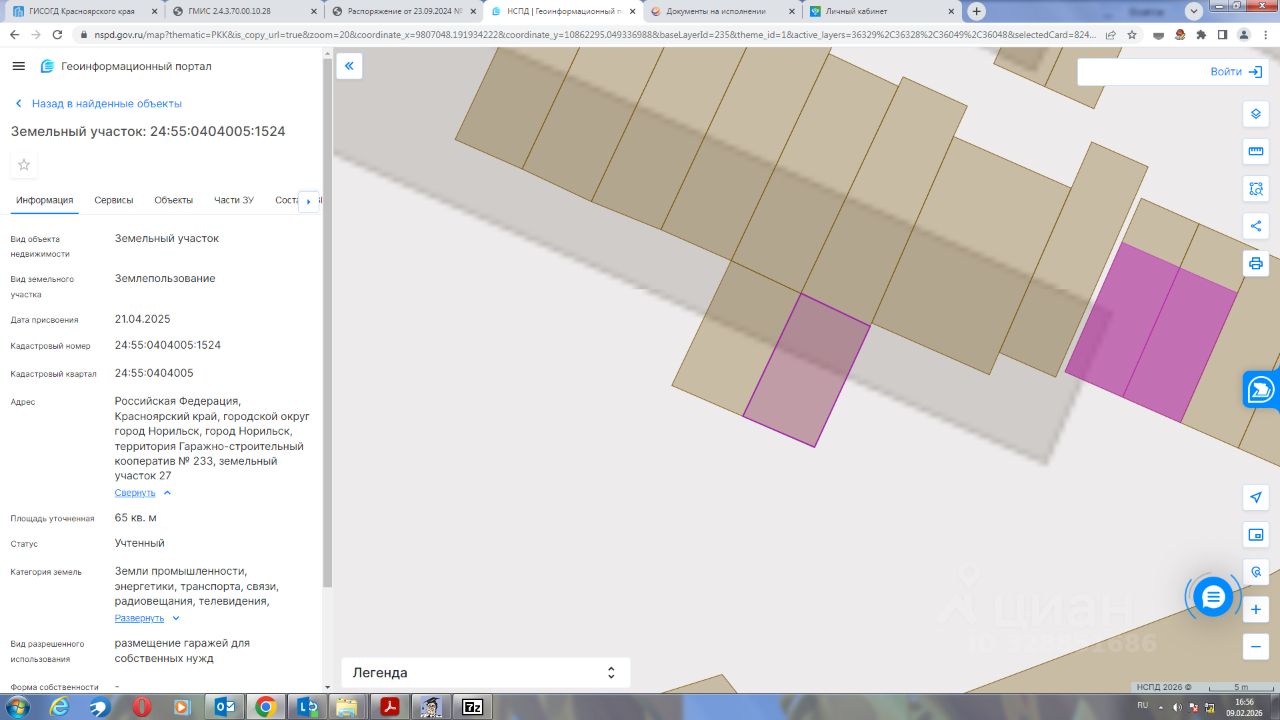Viewport: 1280px width, 720px height.
Task: Click the cadastral quarter 24:55:0404005 value
Action: 154,373
